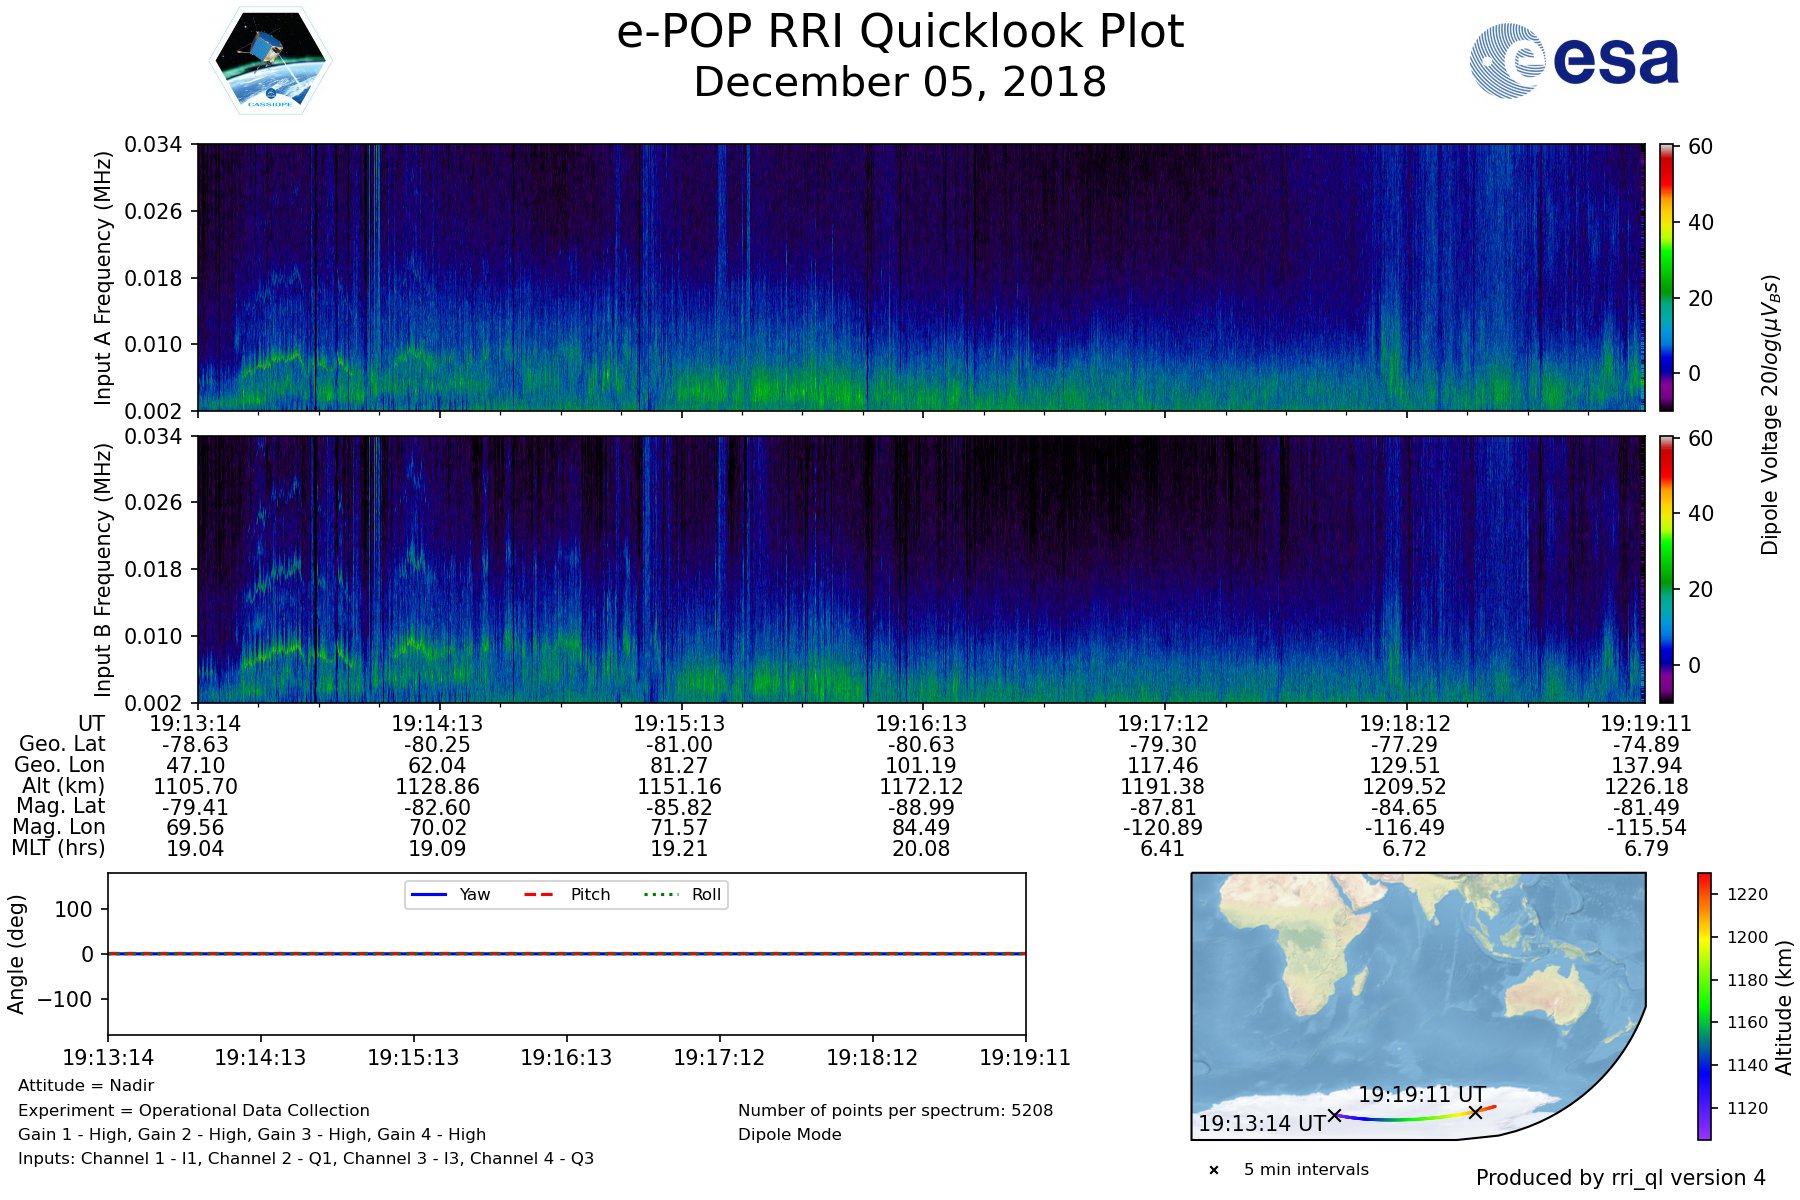Click the 'Experiment = Operational Data Collection' text

tap(194, 1111)
